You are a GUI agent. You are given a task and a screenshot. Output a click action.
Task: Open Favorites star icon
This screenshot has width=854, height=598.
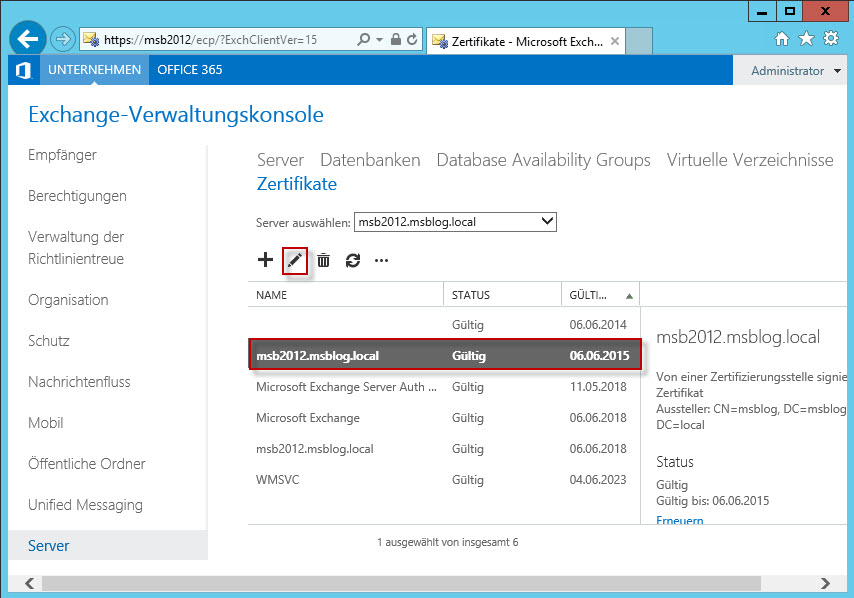(x=806, y=39)
